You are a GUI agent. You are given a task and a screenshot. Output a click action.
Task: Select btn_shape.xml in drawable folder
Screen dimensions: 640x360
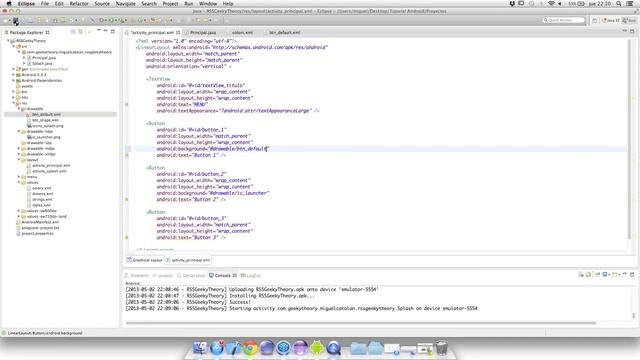[x=45, y=120]
